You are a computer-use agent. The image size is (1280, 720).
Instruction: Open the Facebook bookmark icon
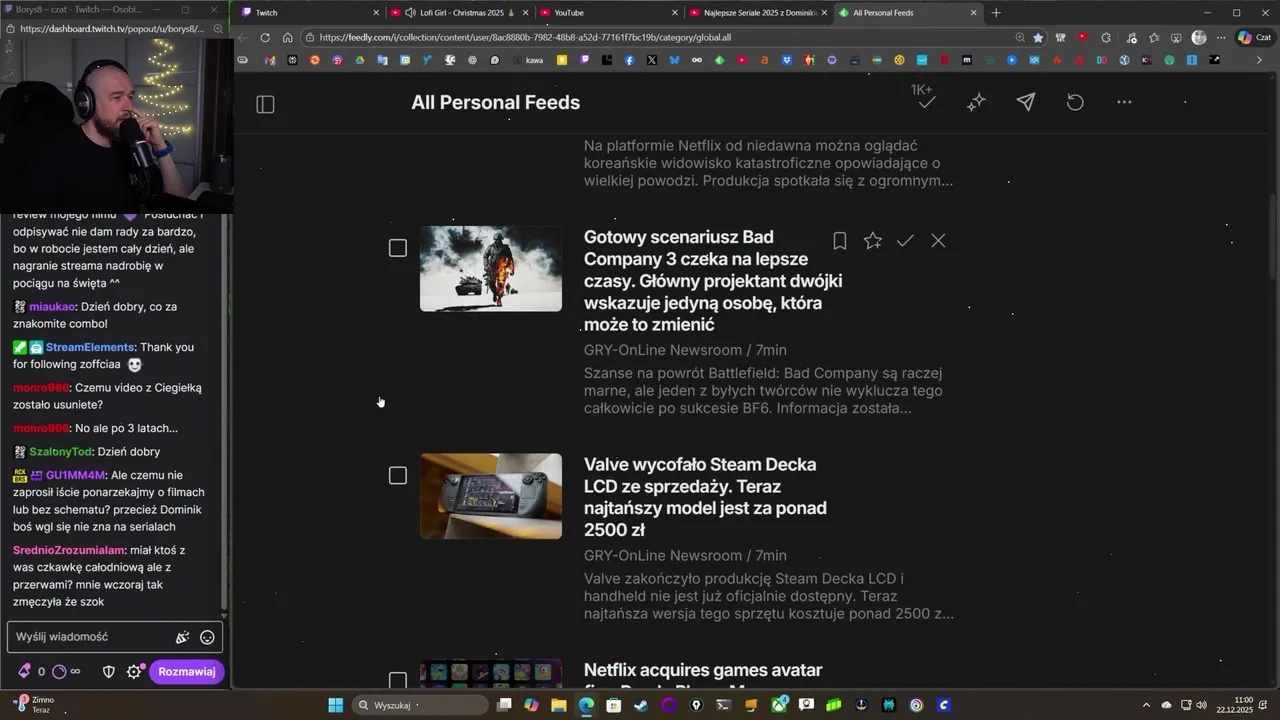629,60
